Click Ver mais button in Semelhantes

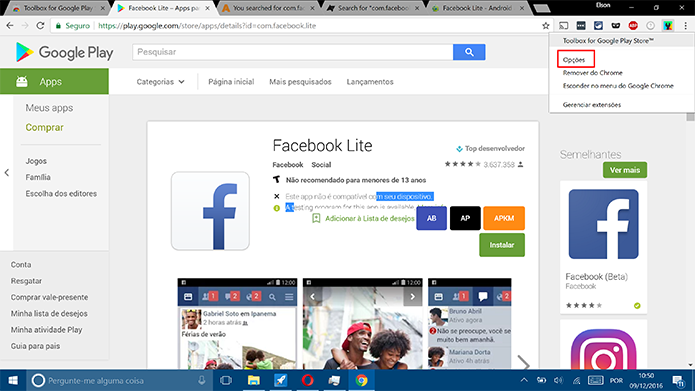coord(625,170)
